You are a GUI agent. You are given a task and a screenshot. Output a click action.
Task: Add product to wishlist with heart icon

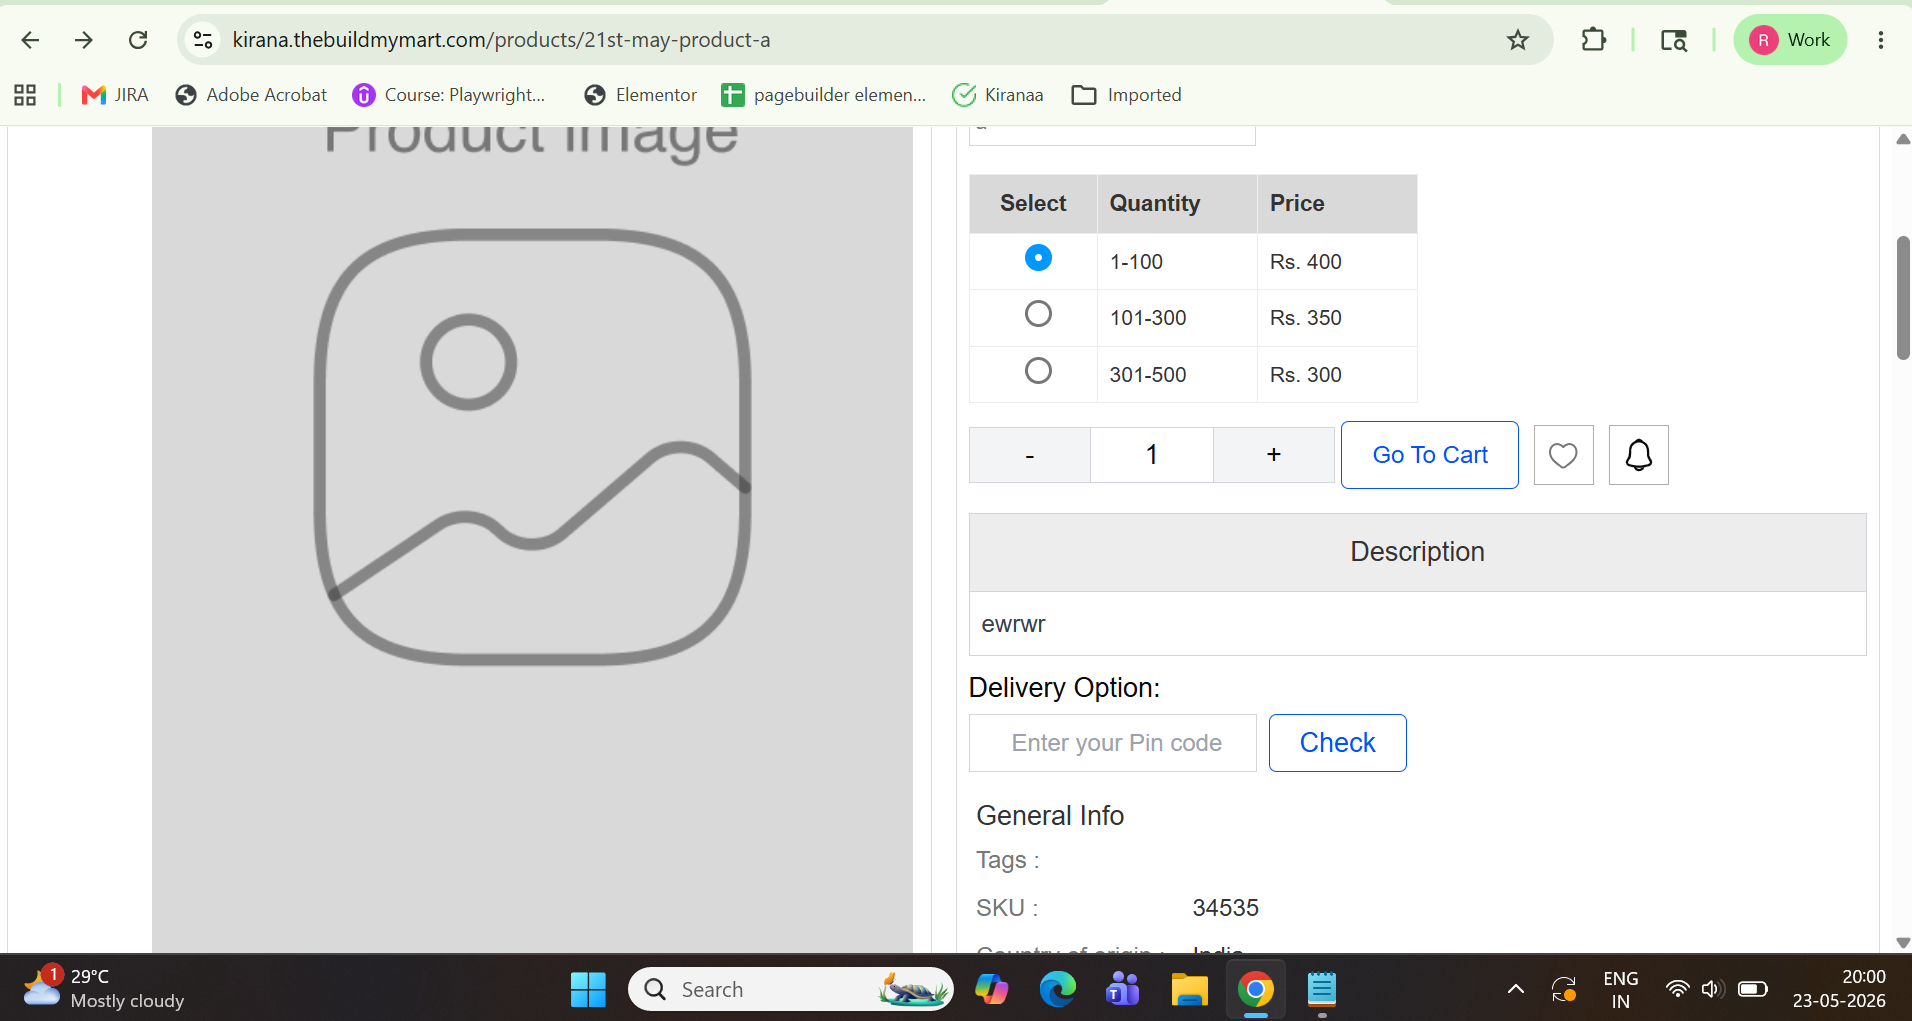(x=1563, y=455)
